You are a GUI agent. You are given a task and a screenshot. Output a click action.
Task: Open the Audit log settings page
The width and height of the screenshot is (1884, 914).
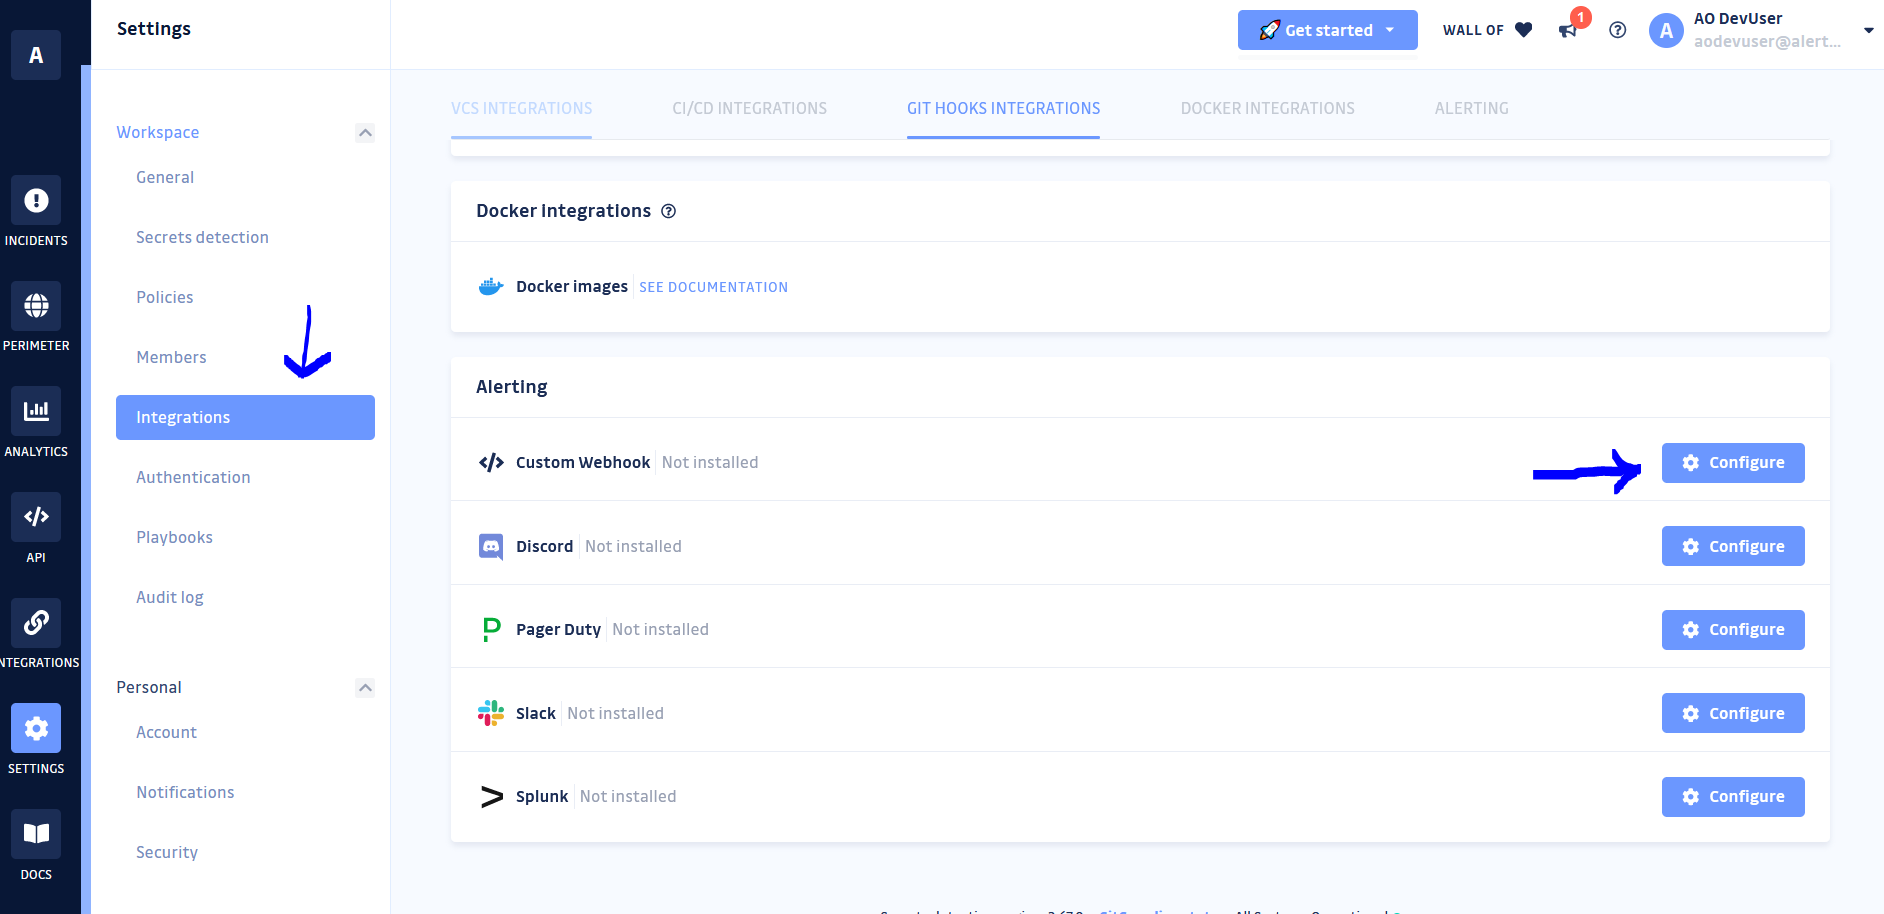coord(170,597)
